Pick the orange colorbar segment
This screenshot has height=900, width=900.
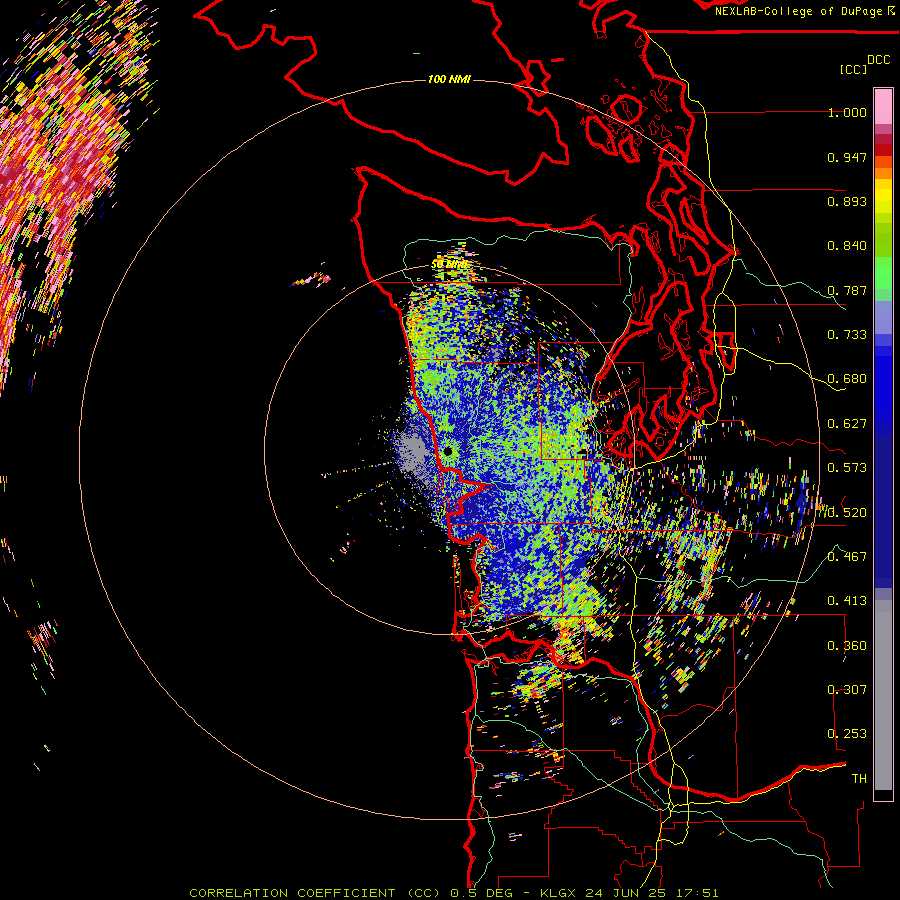tap(883, 173)
